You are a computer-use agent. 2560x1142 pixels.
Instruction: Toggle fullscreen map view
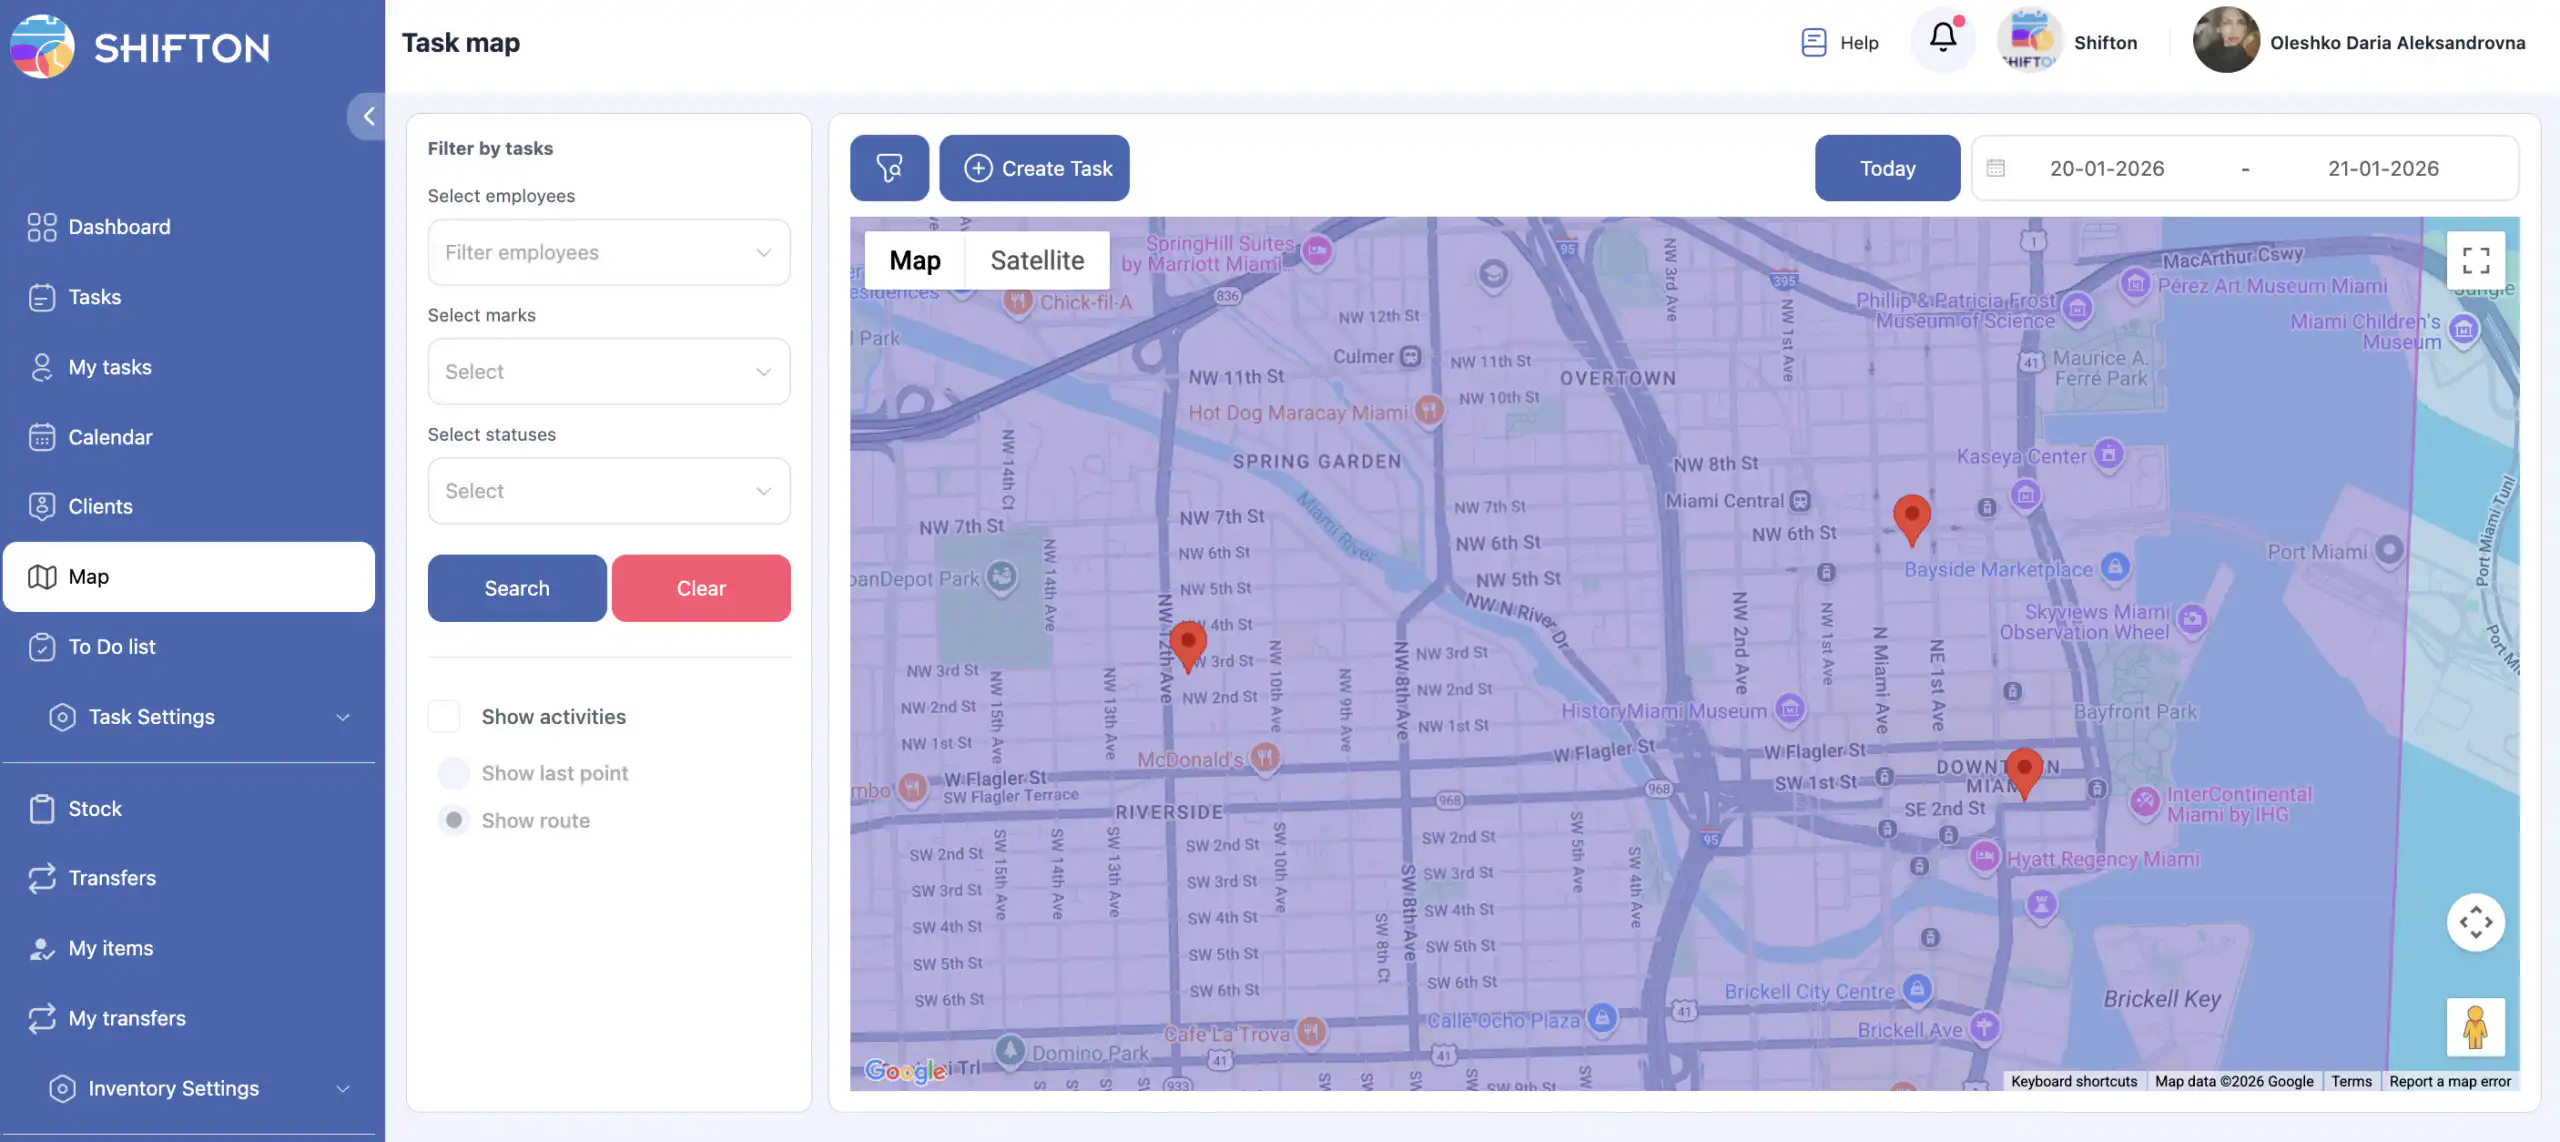[x=2475, y=260]
